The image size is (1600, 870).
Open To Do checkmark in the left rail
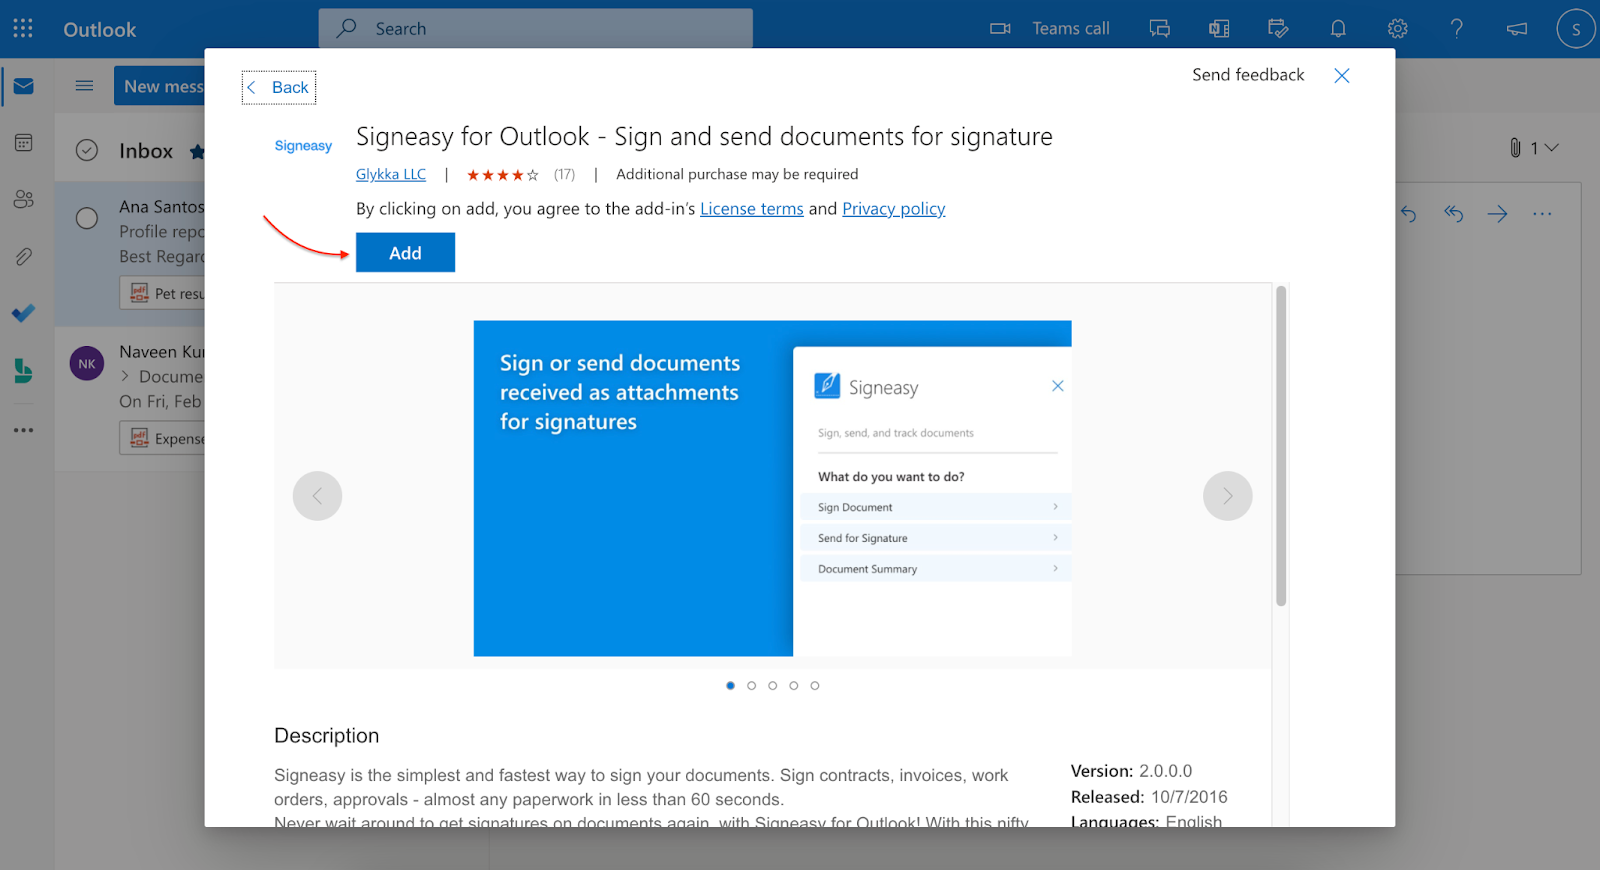coord(24,313)
